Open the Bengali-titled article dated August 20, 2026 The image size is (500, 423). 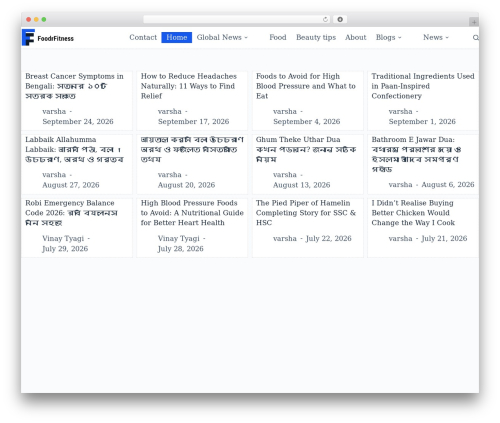[x=192, y=149]
